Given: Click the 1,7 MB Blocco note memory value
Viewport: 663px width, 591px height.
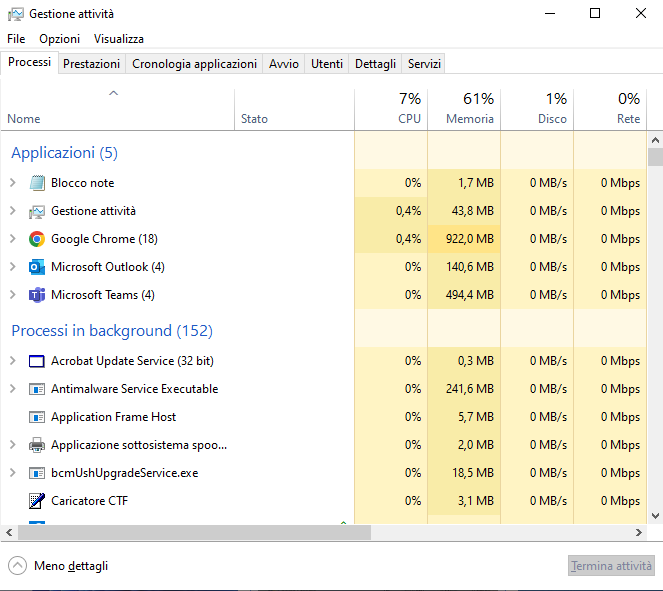Looking at the screenshot, I should [x=476, y=183].
